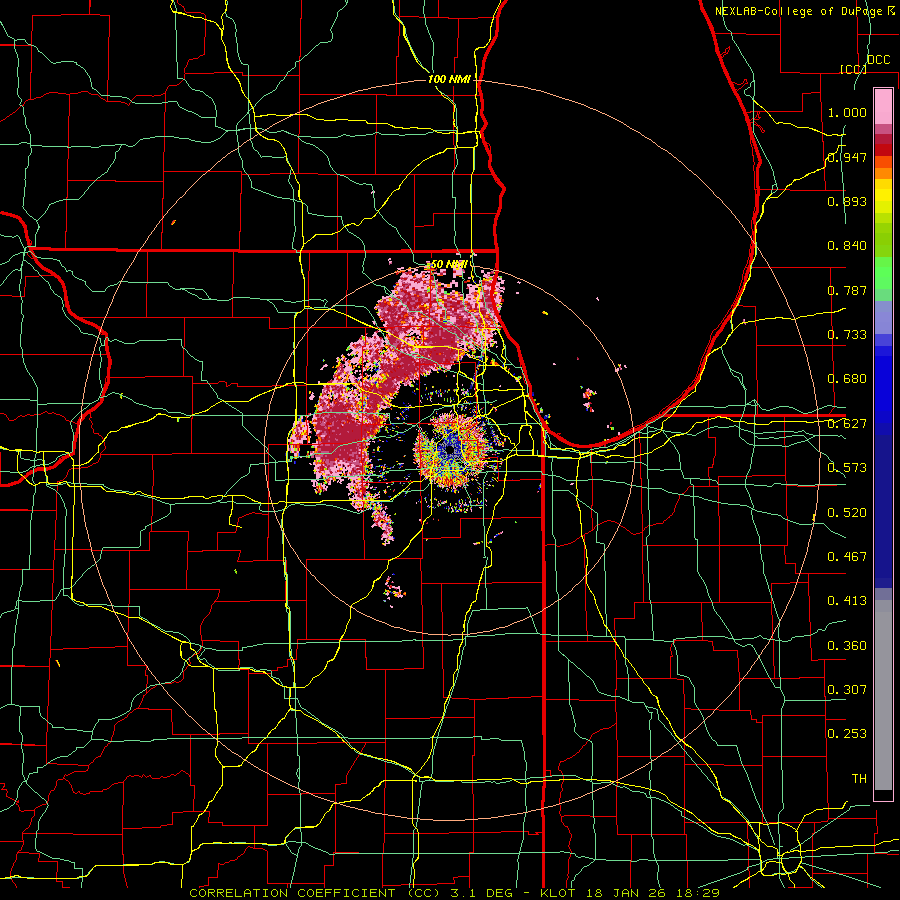The image size is (900, 900).
Task: Select the 0.680 color scale value
Action: pos(847,379)
